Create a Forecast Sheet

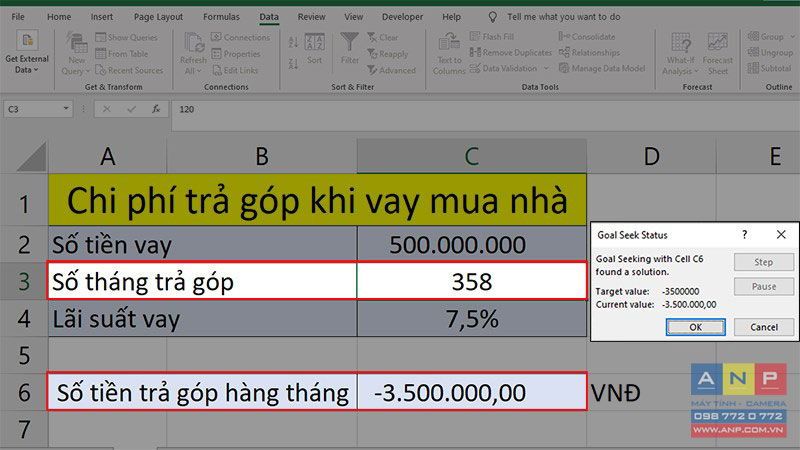(x=717, y=54)
